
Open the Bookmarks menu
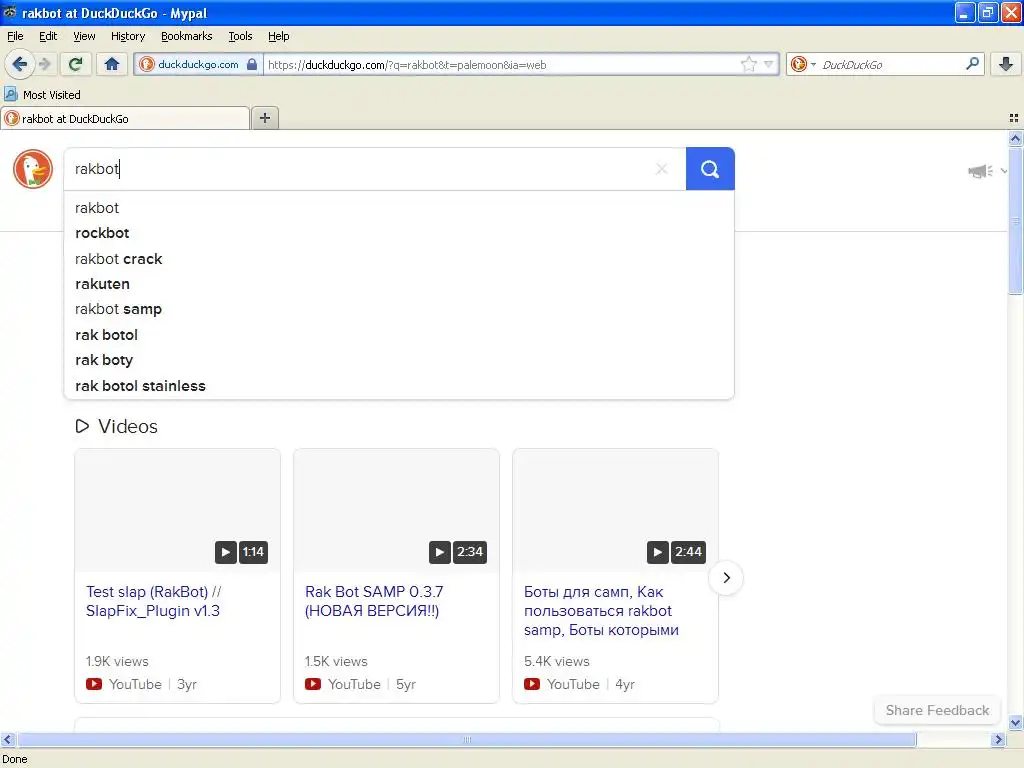(186, 36)
